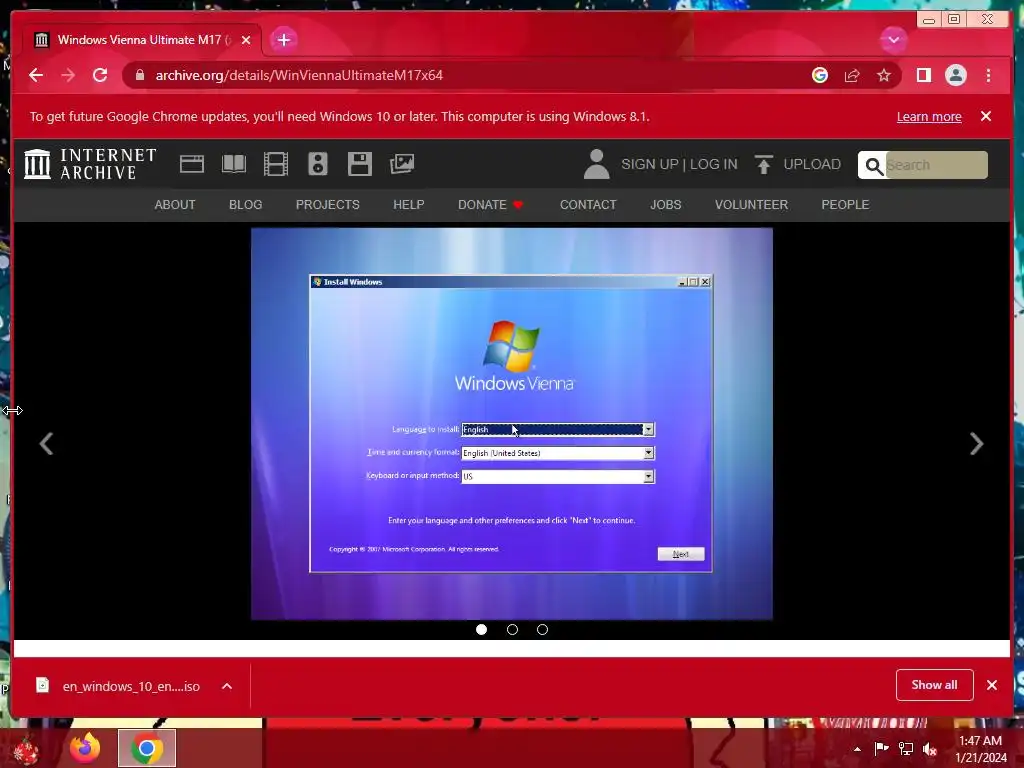
Task: Open the Texts book icon
Action: (x=234, y=164)
